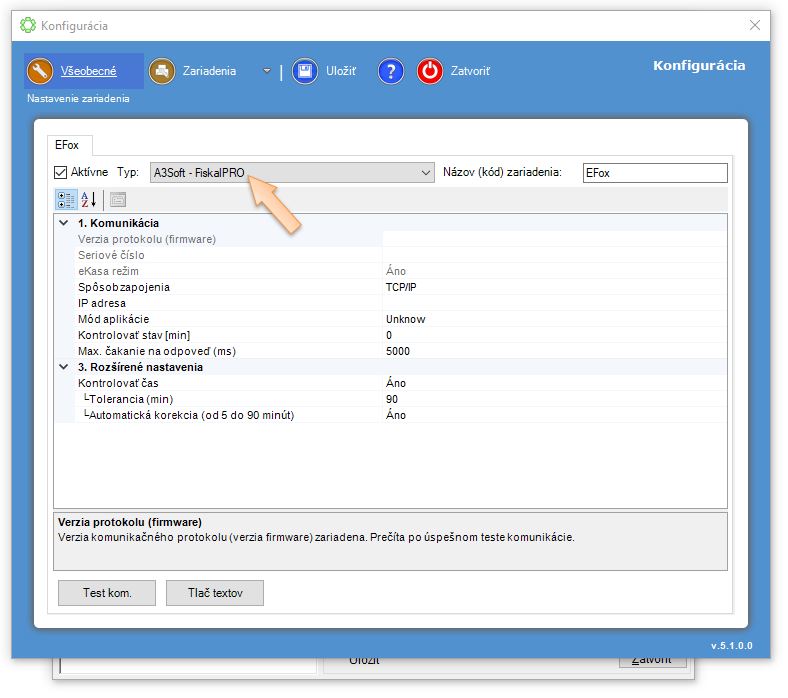Open the Zariadenia printer icon
Screen dimensions: 788x698
pos(162,71)
